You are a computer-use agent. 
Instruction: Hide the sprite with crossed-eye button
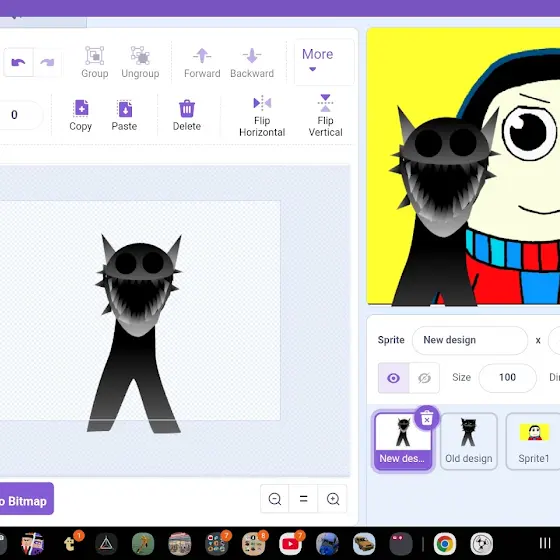click(x=424, y=378)
